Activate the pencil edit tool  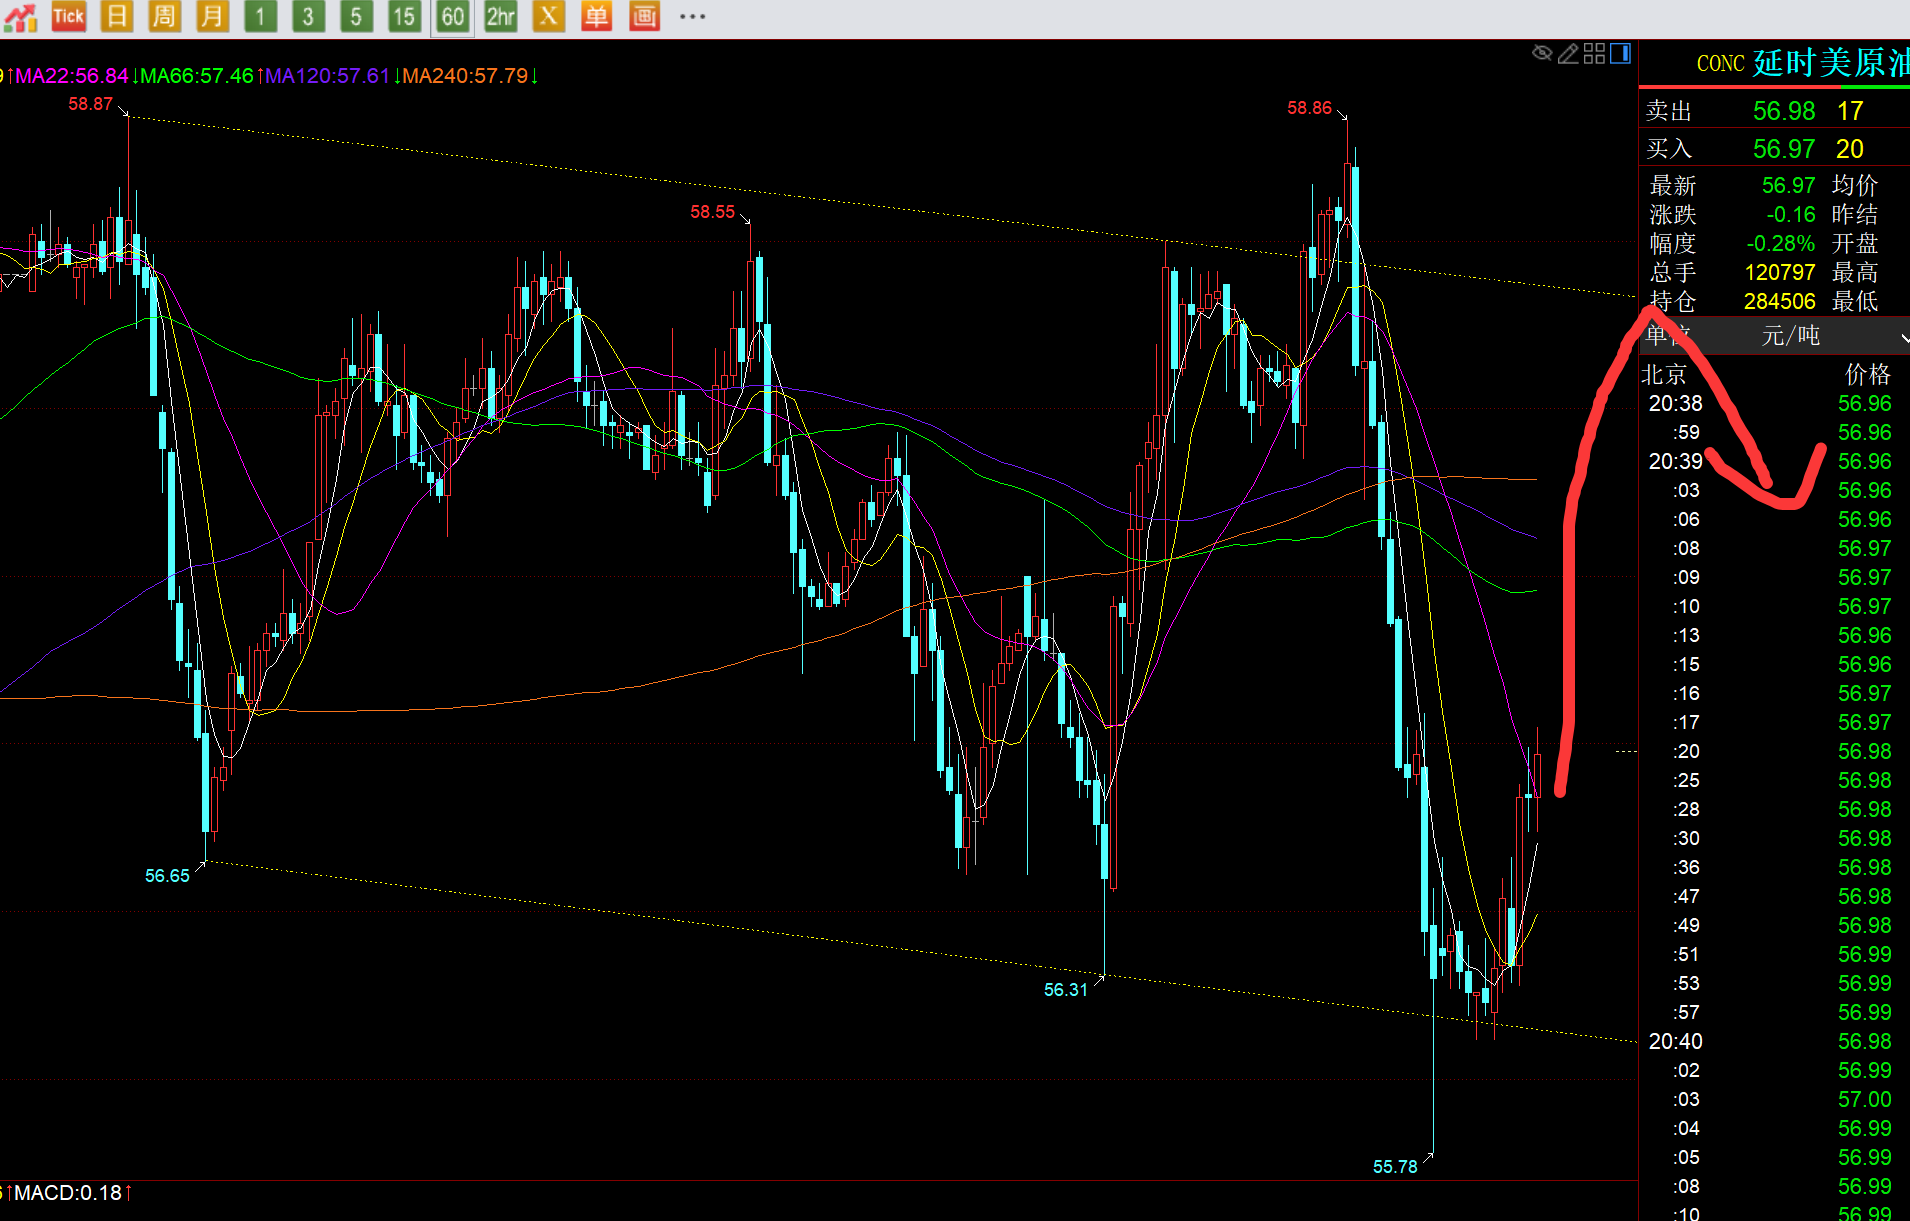click(1568, 54)
